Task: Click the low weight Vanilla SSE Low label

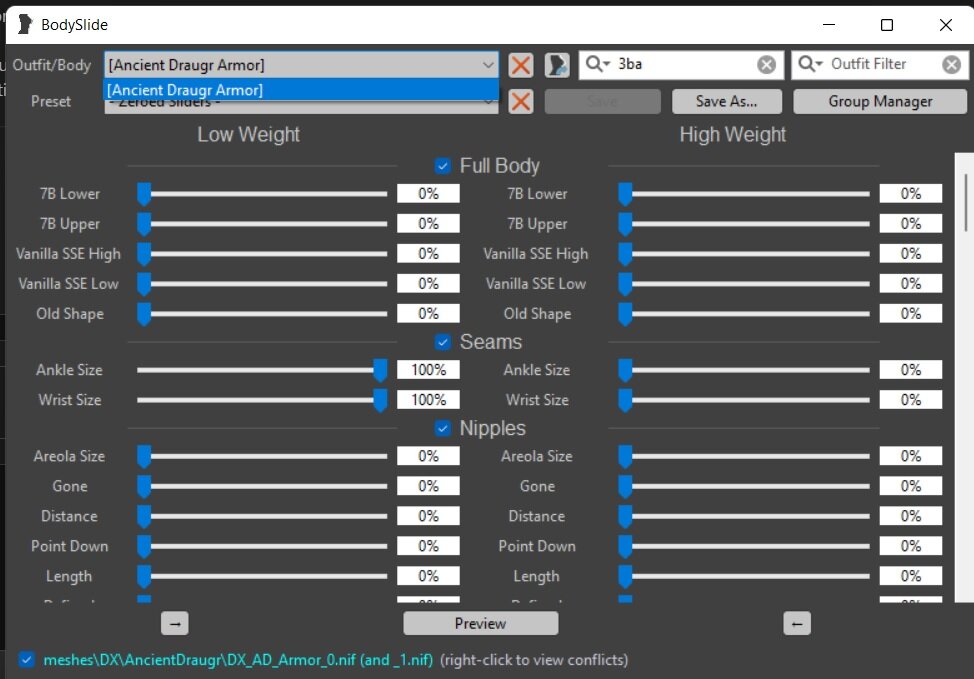Action: (68, 284)
